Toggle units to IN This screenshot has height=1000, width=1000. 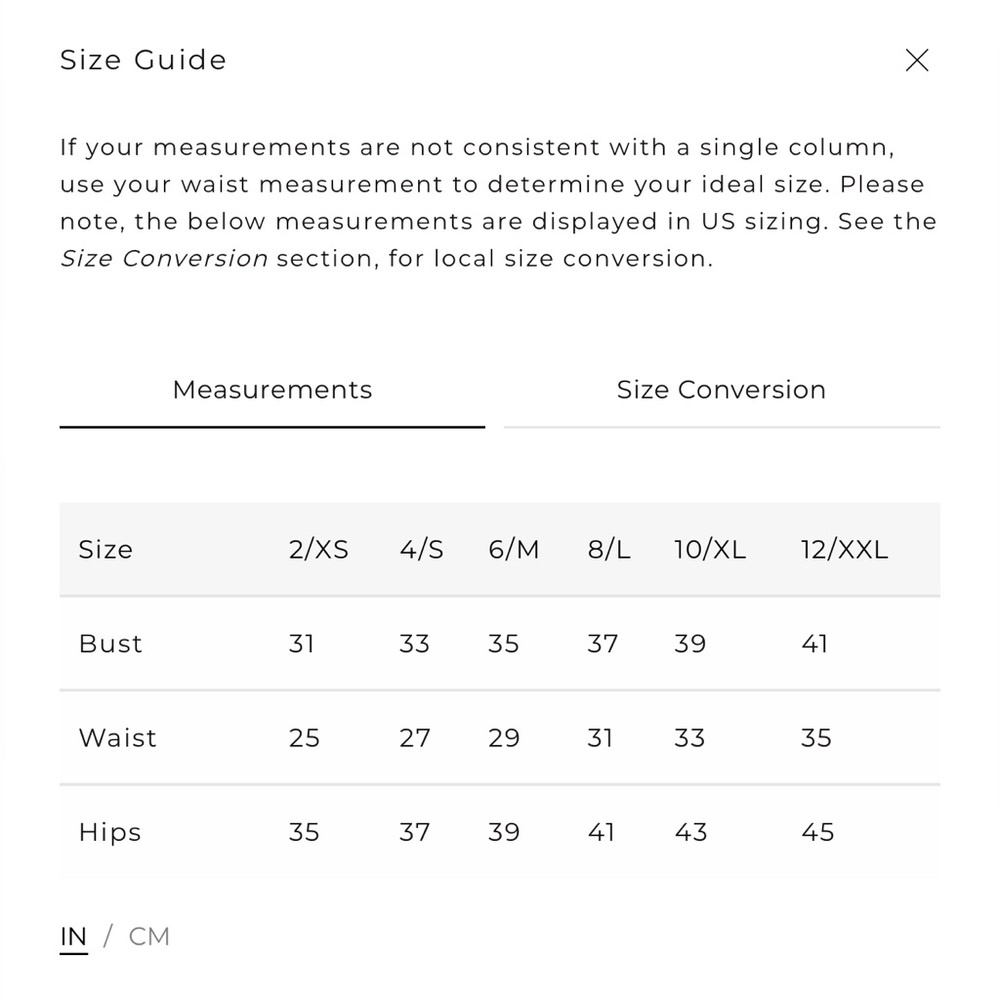point(73,937)
